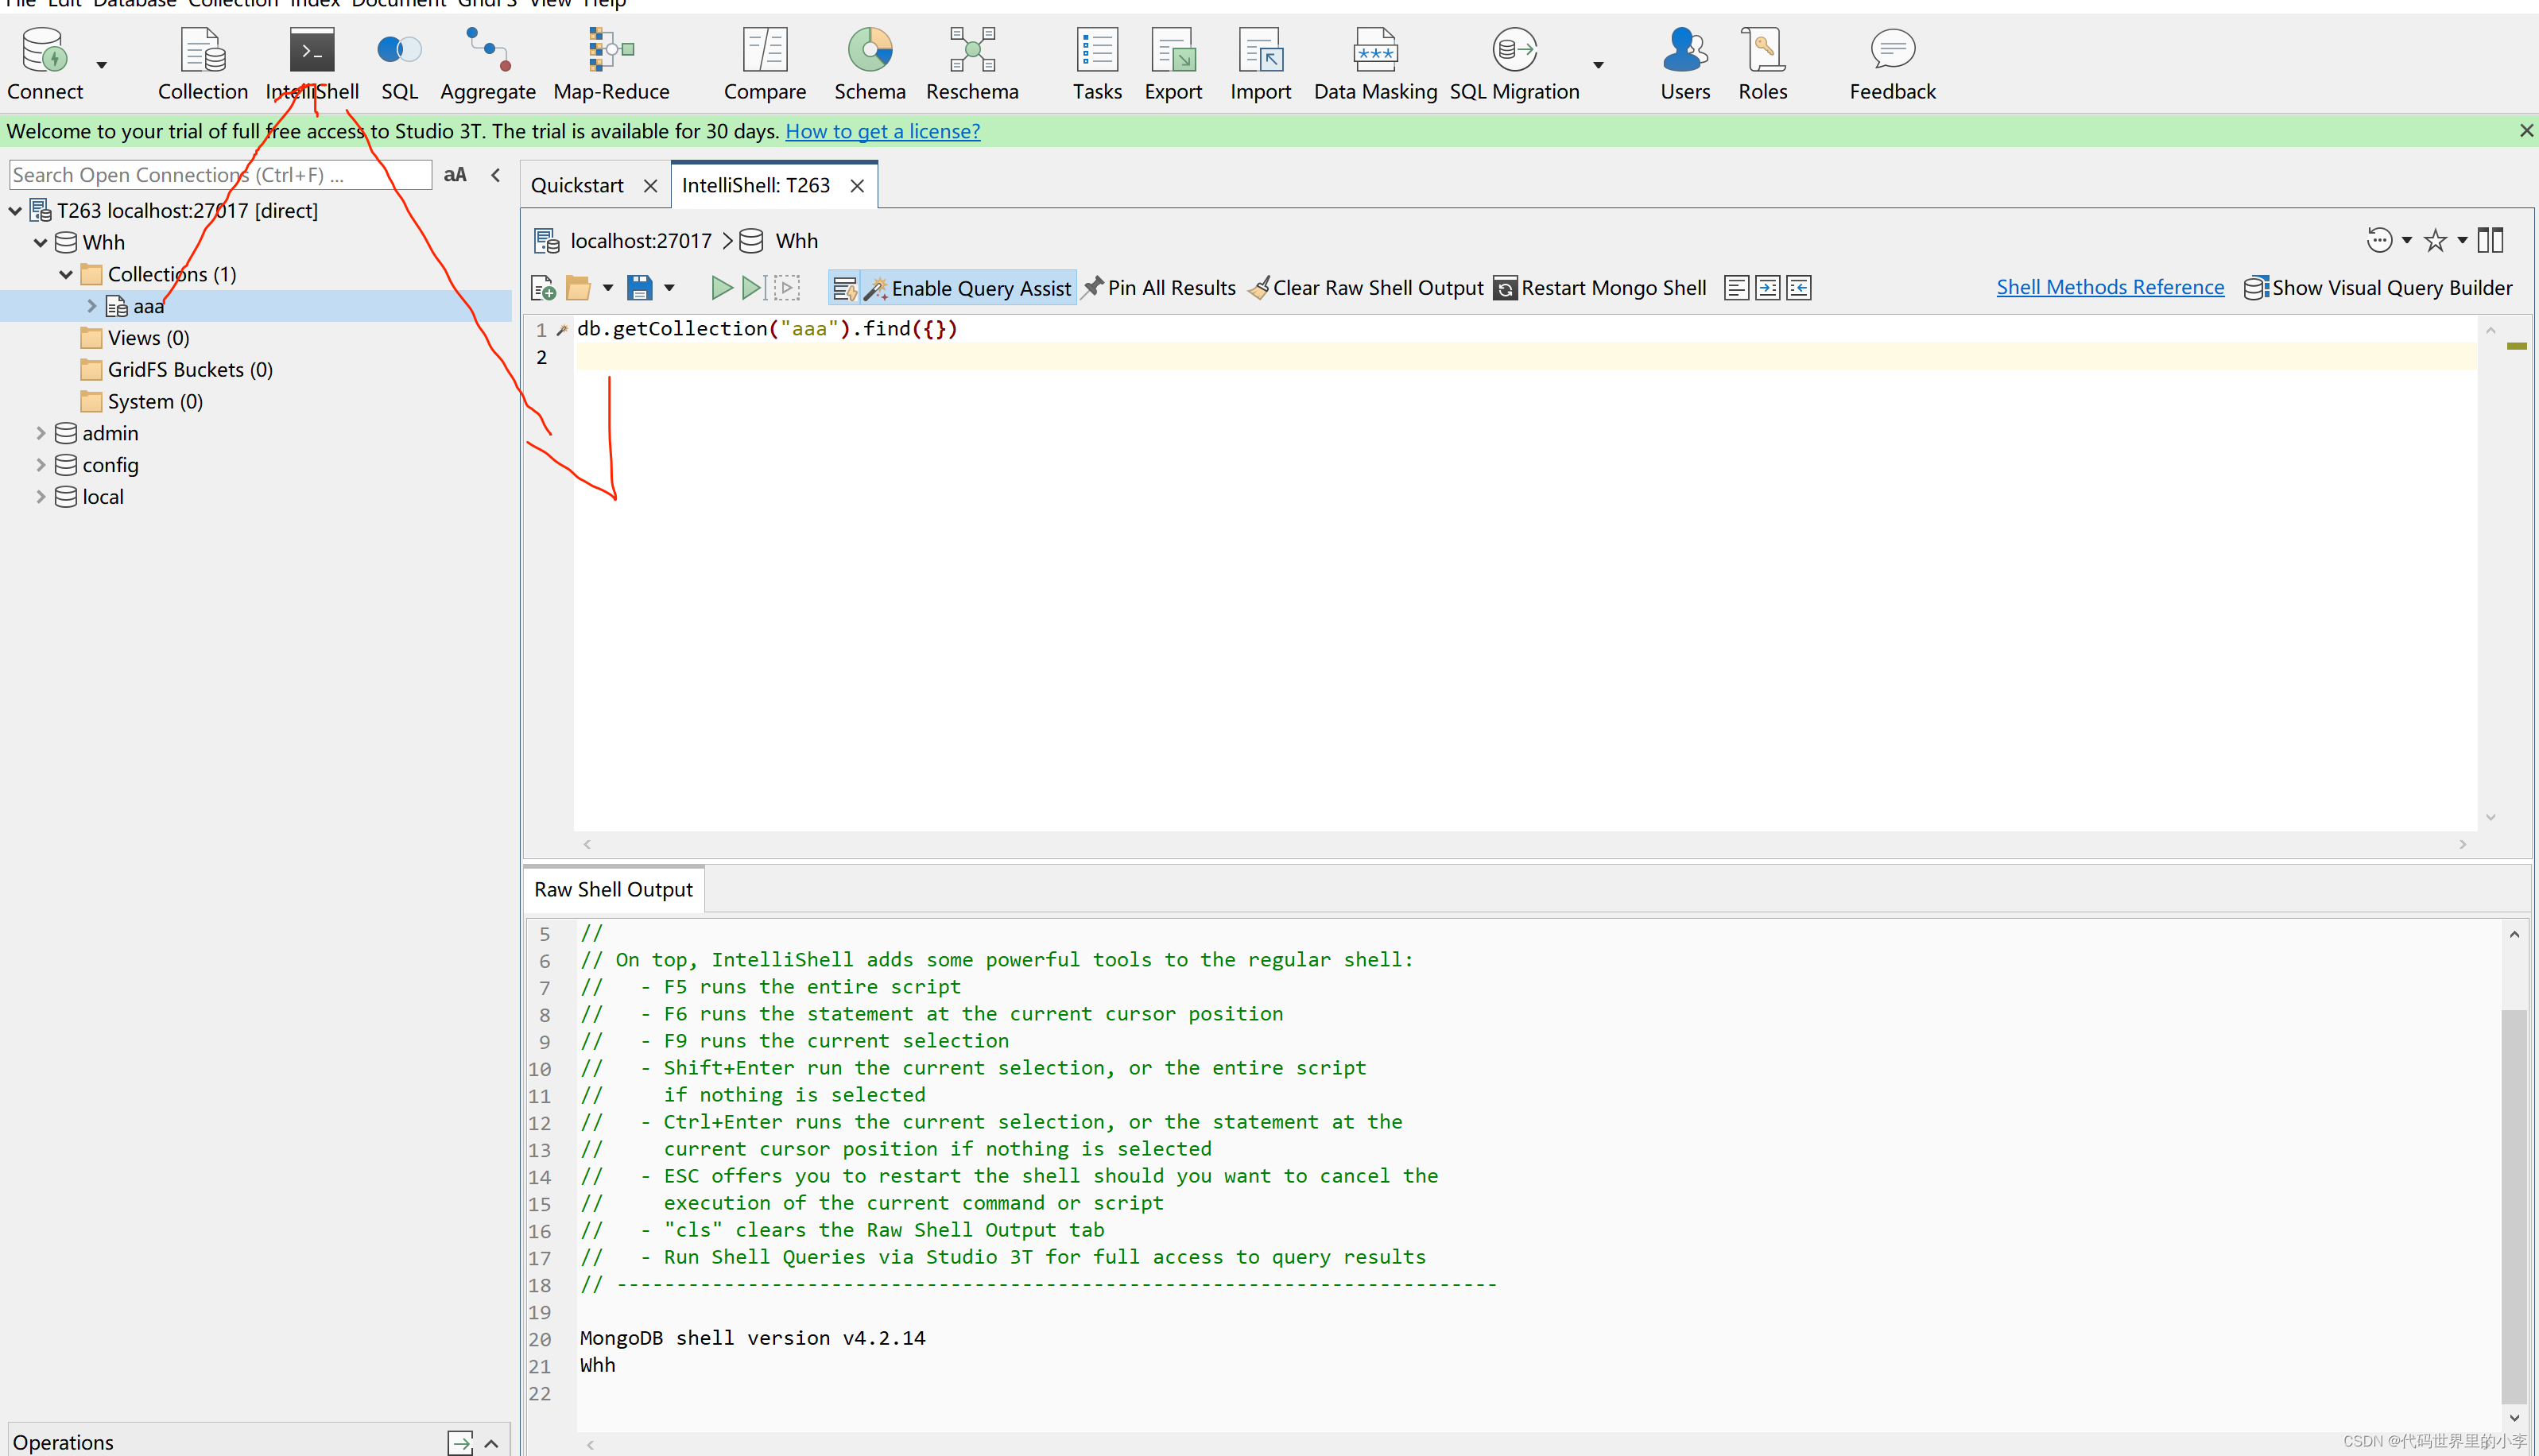Open the Users manager
The height and width of the screenshot is (1456, 2539).
(1685, 64)
